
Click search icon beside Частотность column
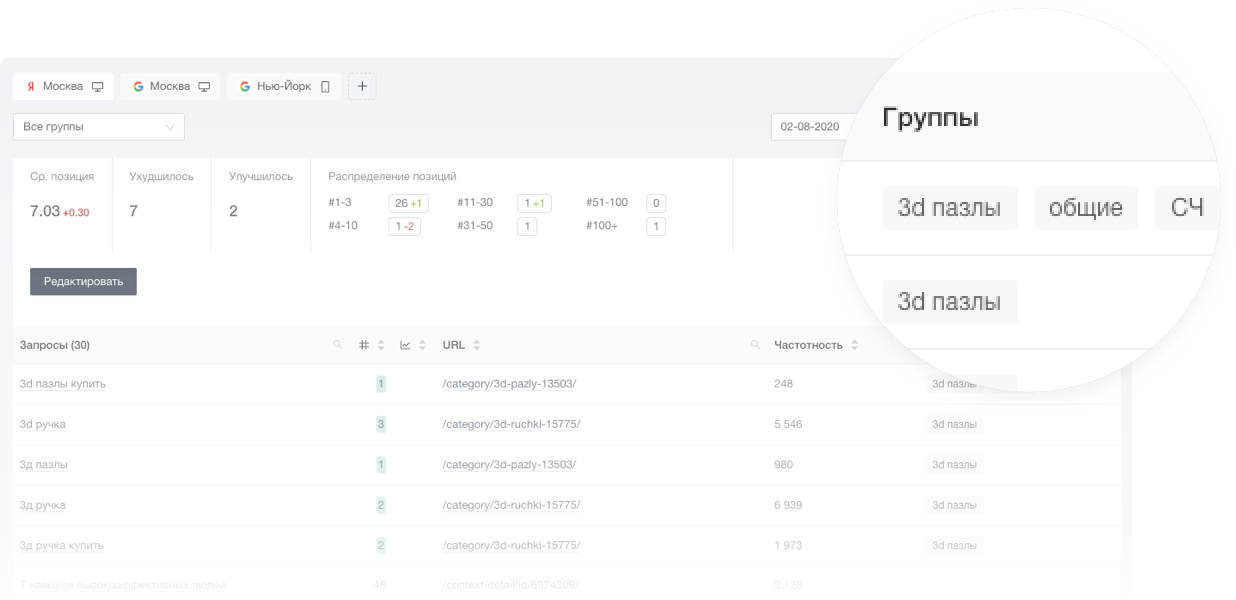click(755, 345)
